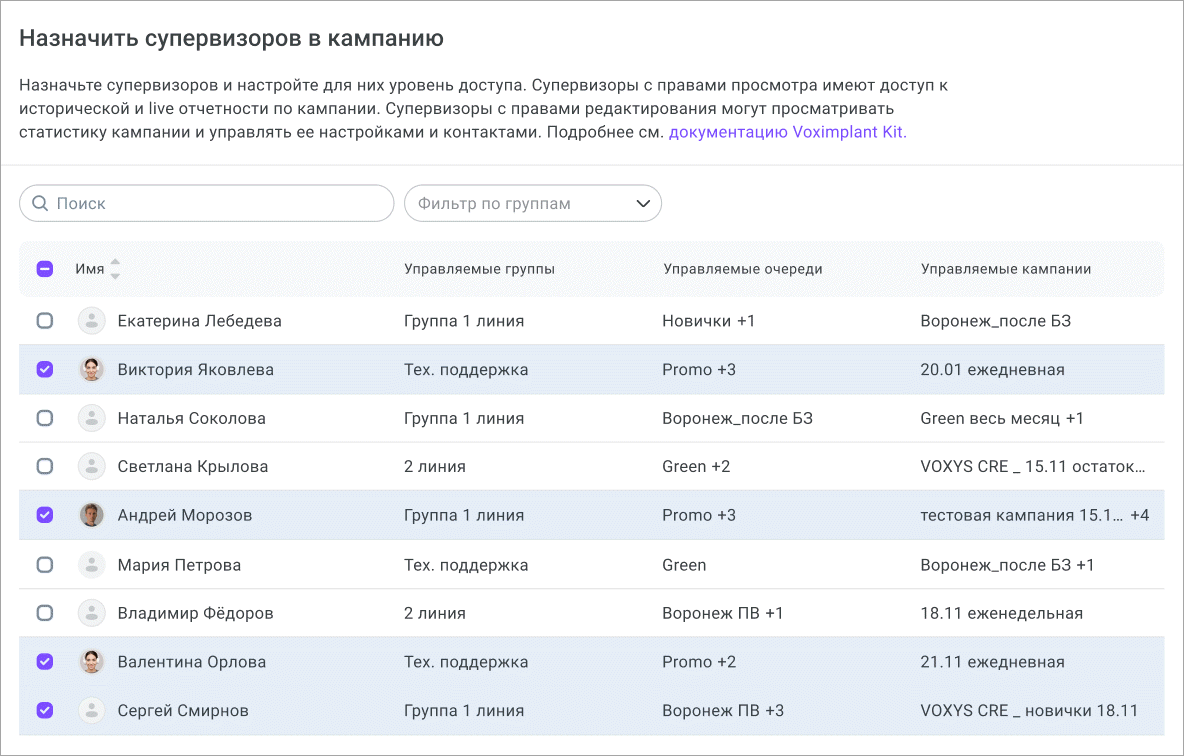Viewport: 1184px width, 756px height.
Task: Click Андрей Морозов's avatar photo
Action: coord(92,516)
